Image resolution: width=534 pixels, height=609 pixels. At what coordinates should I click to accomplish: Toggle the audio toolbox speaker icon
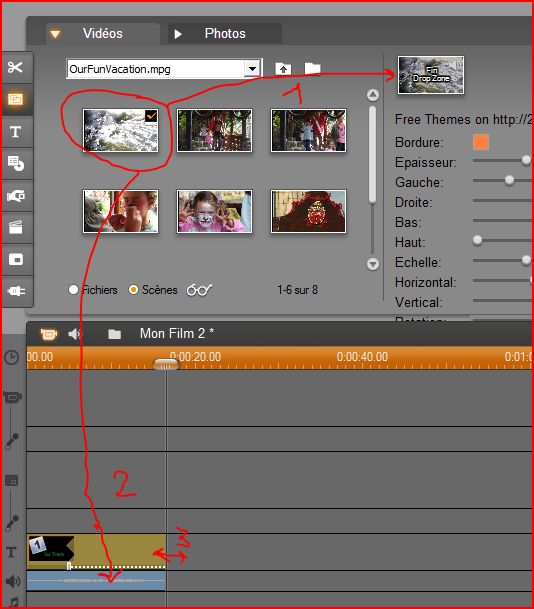[x=75, y=334]
